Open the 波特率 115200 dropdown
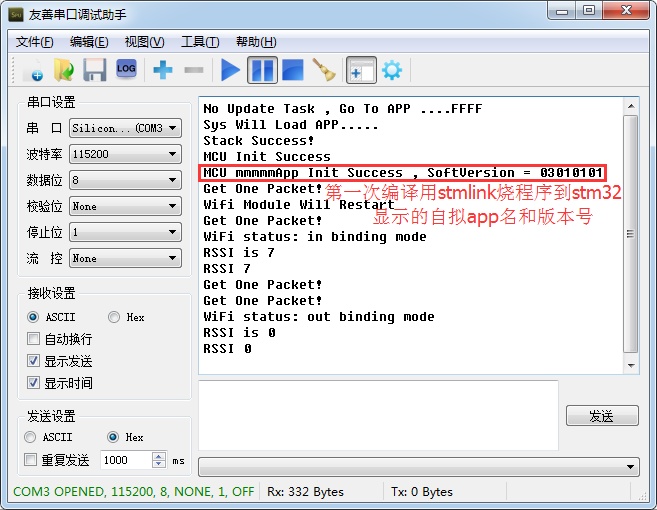Viewport: 657px width, 510px height. [x=125, y=154]
